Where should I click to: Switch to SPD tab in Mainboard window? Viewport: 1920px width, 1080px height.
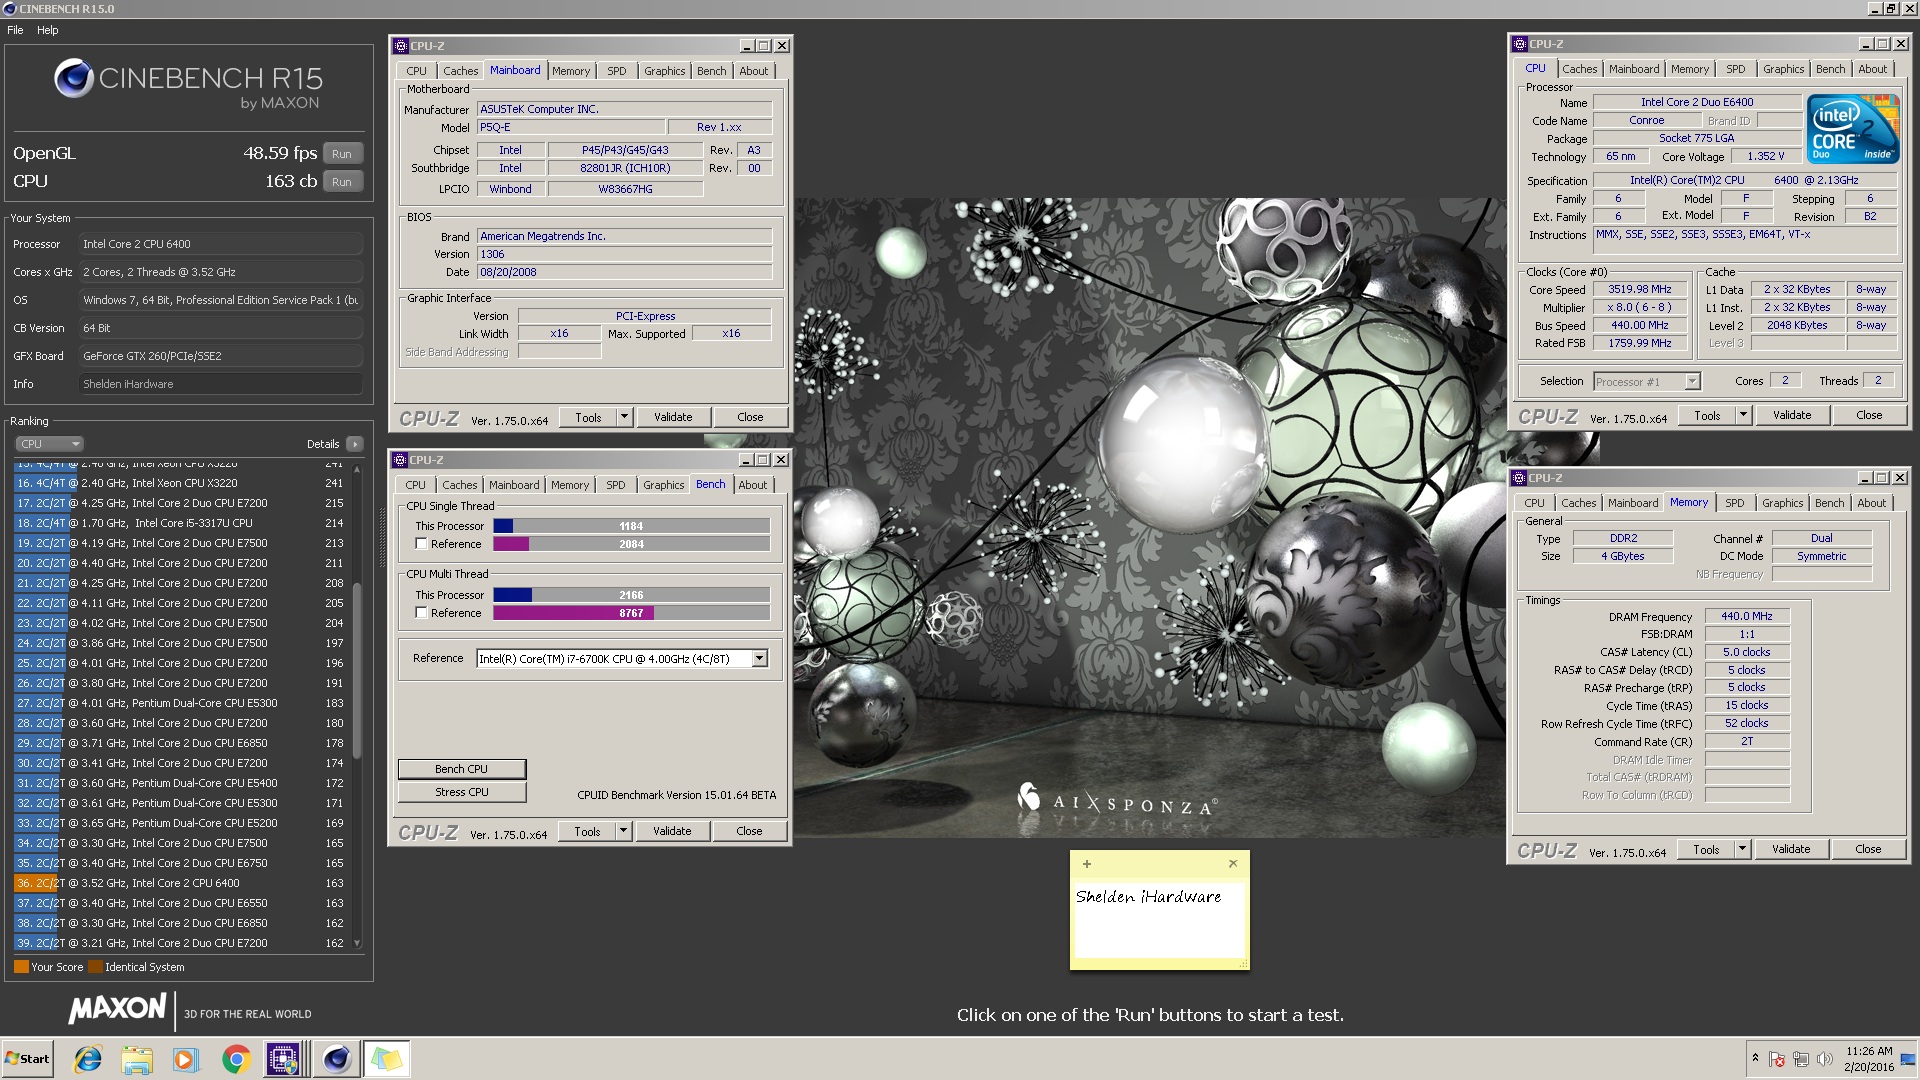click(x=617, y=71)
